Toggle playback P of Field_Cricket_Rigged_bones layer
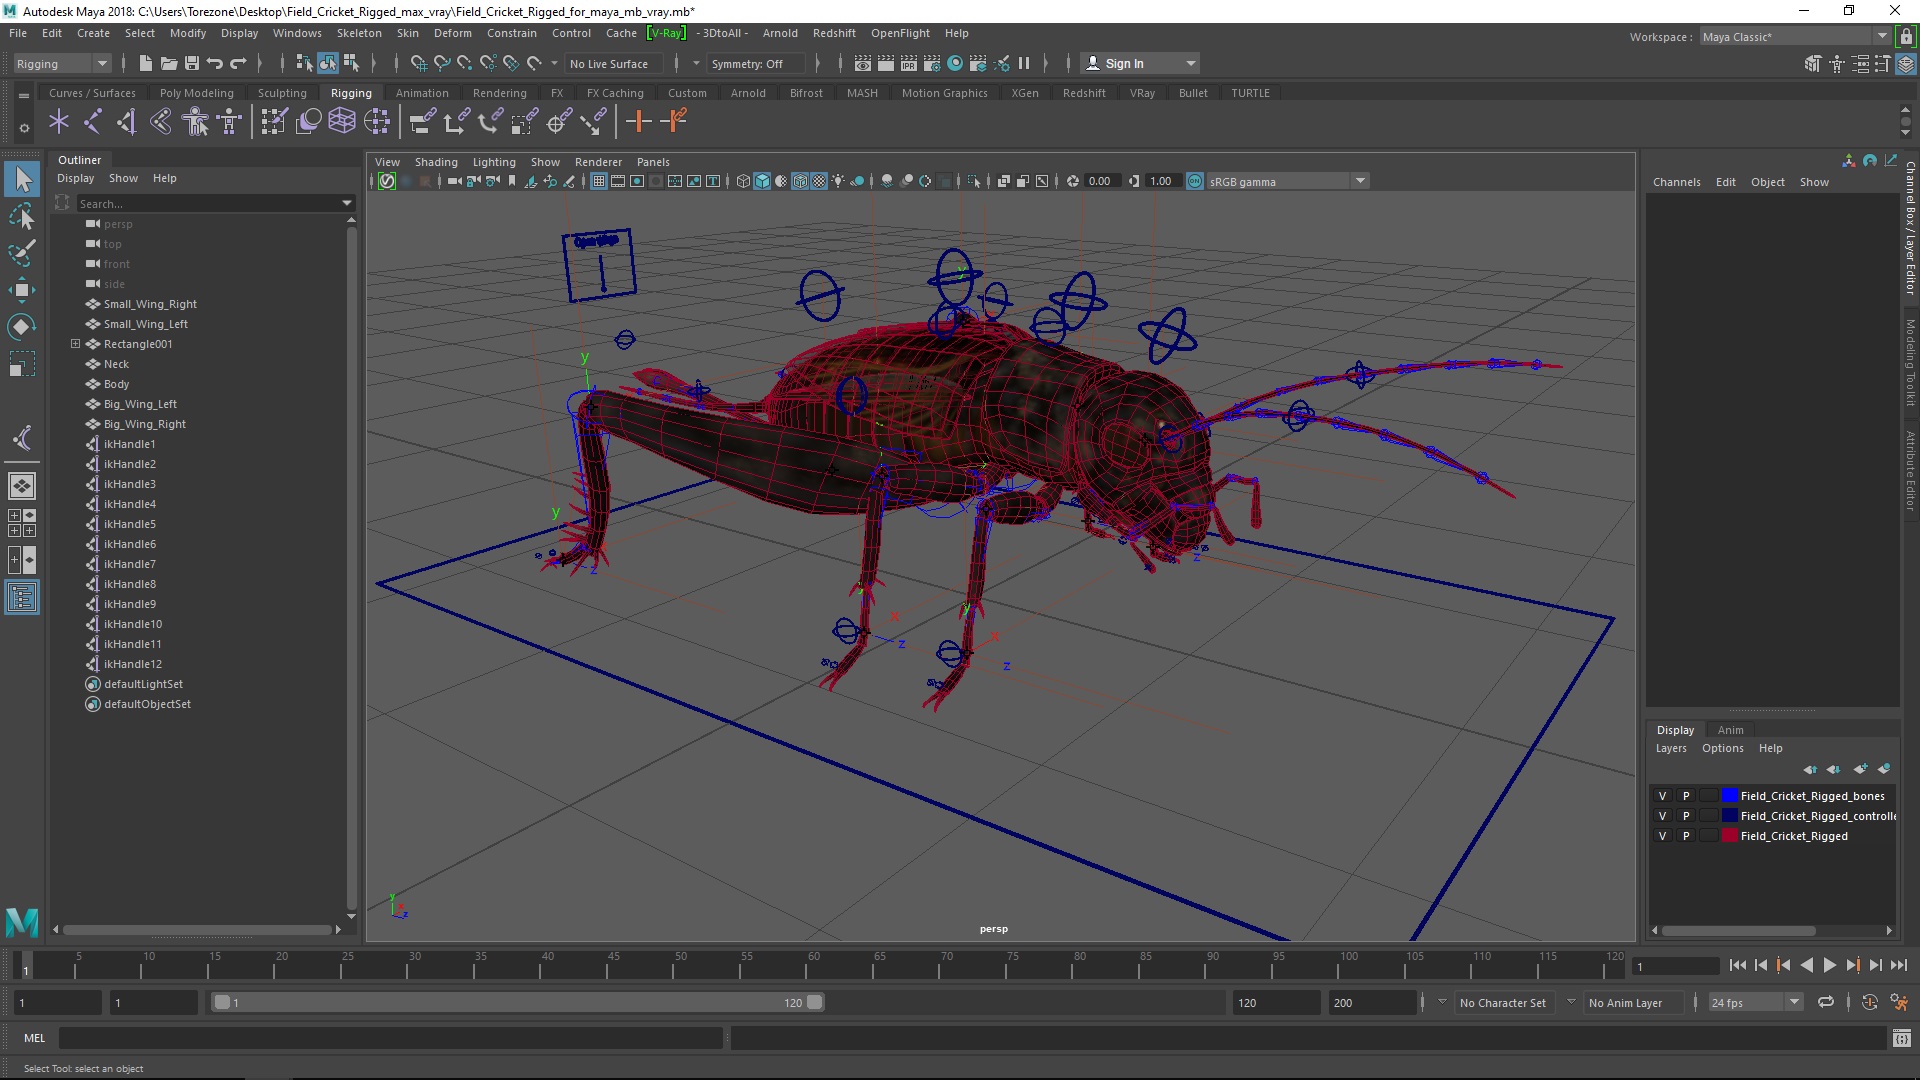Screen dimensions: 1920x1080 point(1686,796)
